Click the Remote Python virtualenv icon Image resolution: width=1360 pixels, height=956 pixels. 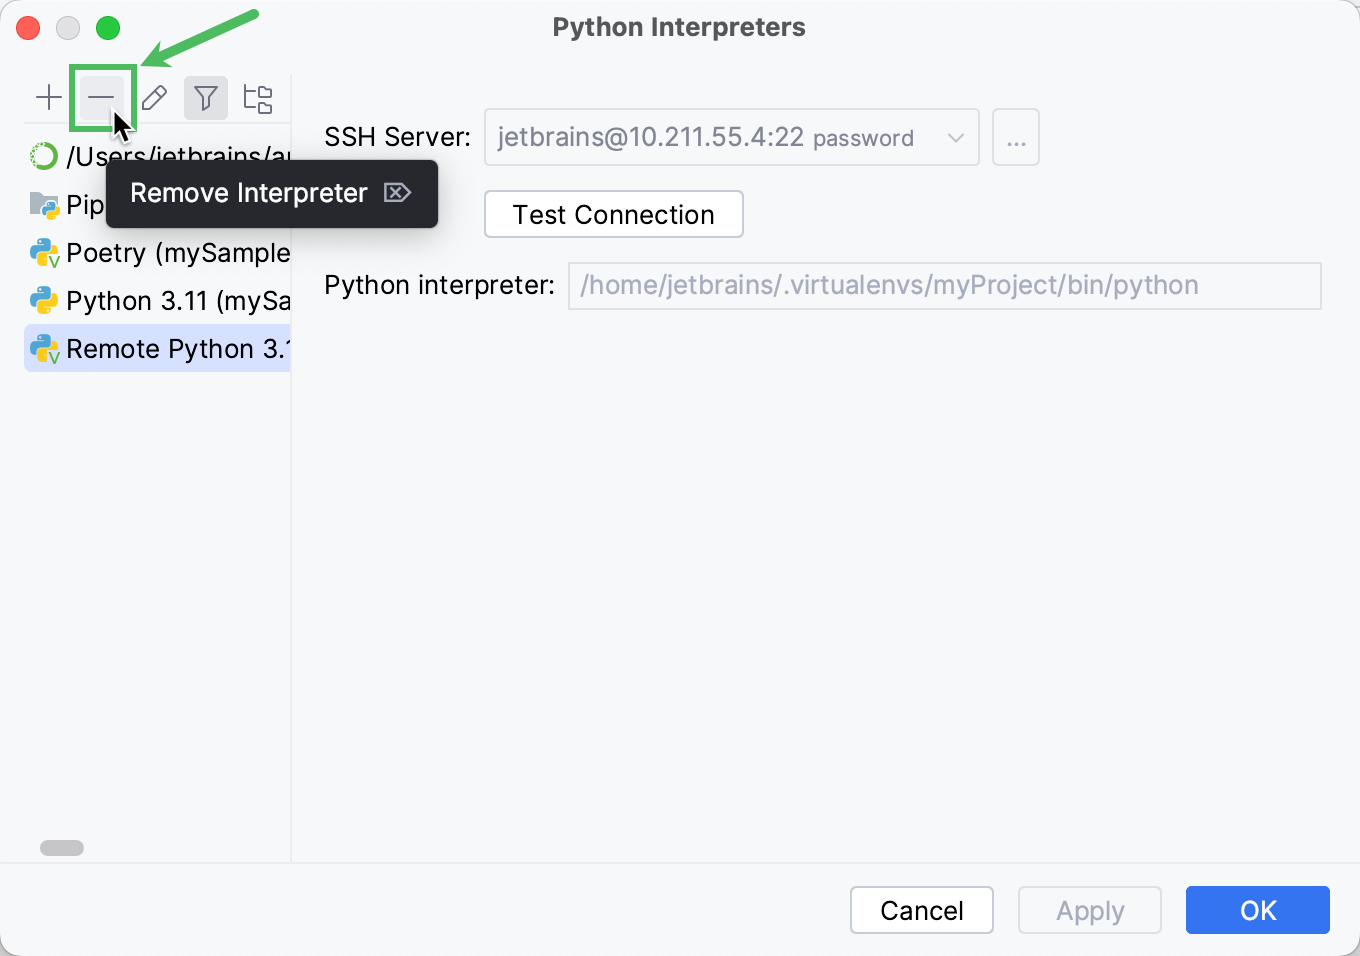pyautogui.click(x=44, y=348)
